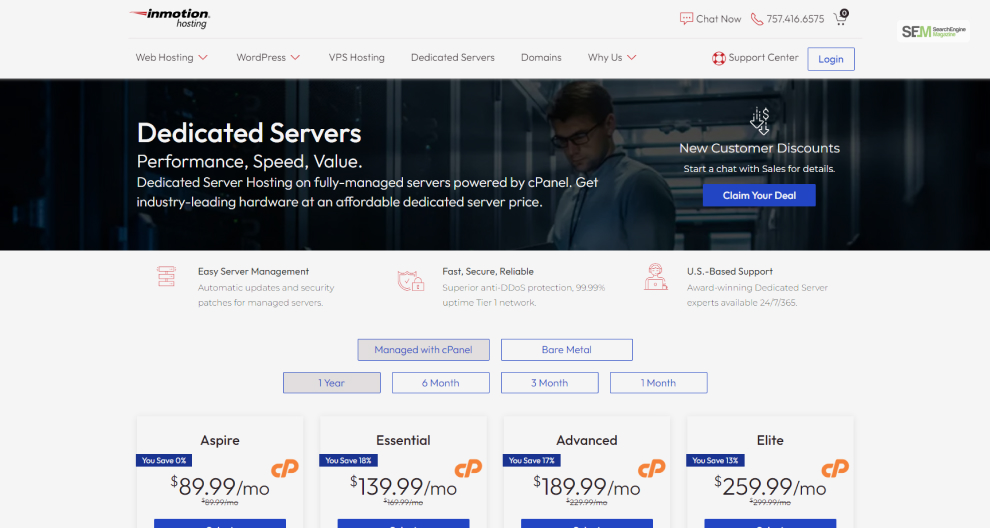Click the struck-through $169.99/mo price

click(x=403, y=503)
